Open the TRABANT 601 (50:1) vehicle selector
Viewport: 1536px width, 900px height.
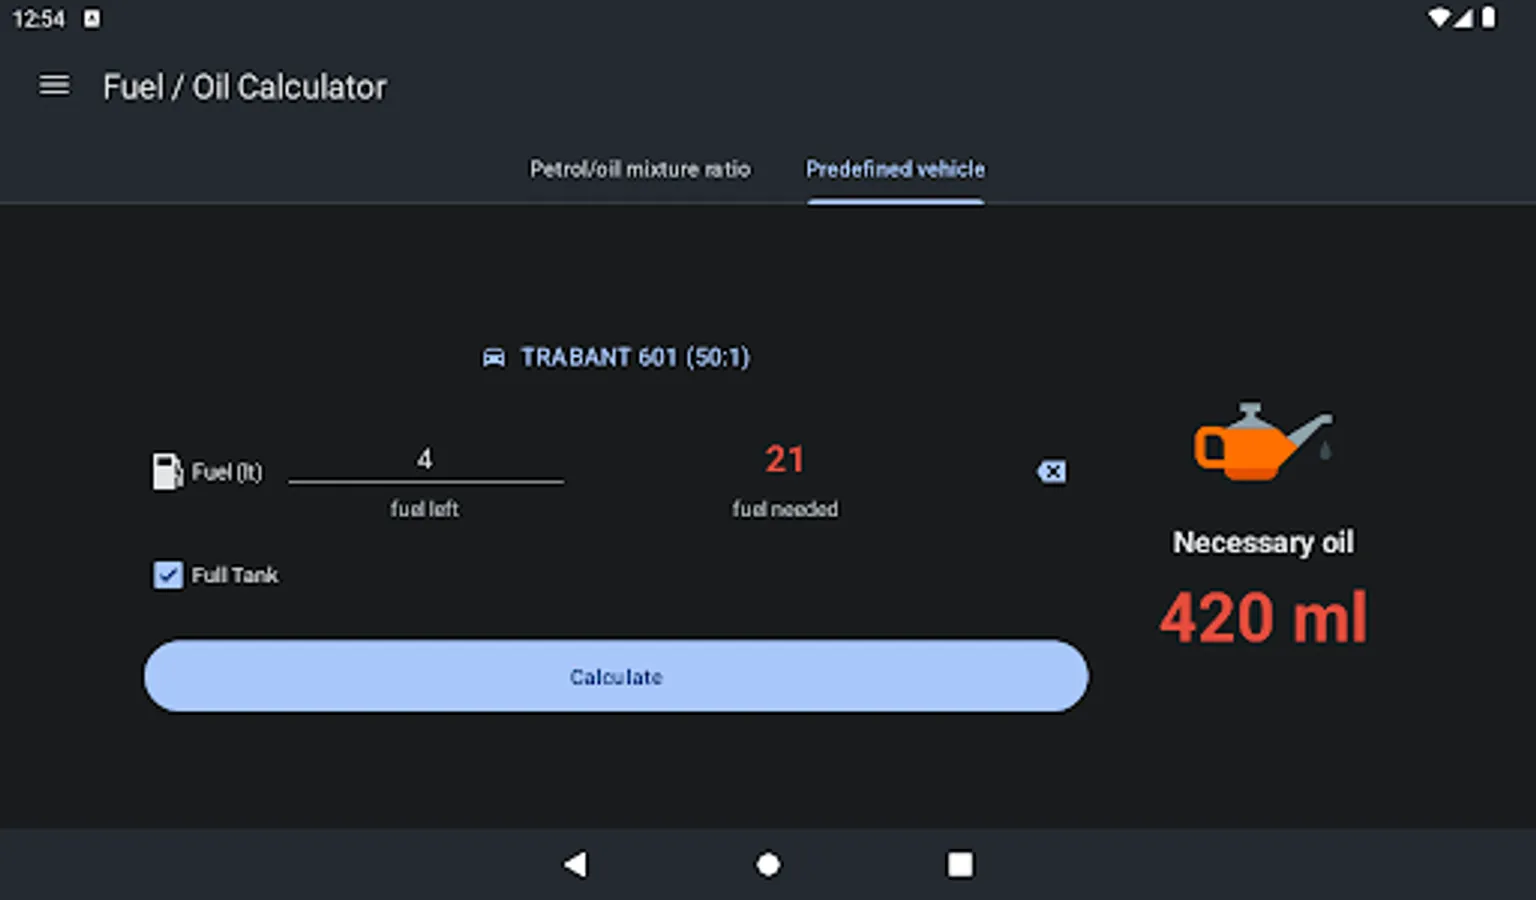pyautogui.click(x=634, y=358)
